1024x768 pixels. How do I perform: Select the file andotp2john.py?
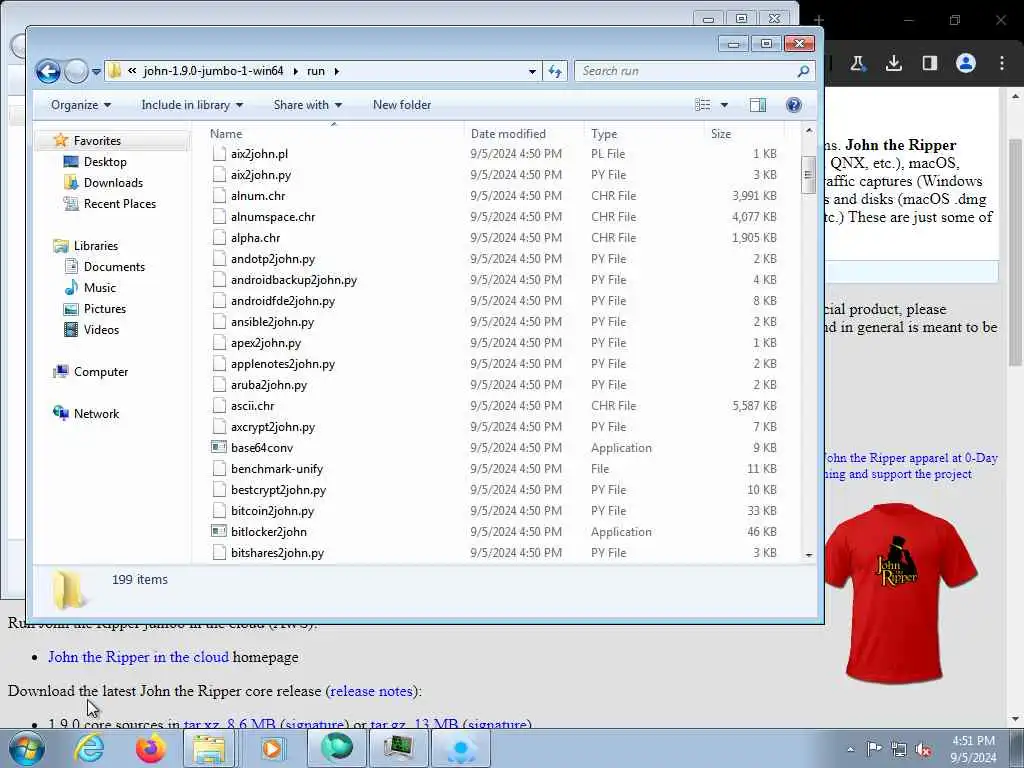(x=272, y=259)
